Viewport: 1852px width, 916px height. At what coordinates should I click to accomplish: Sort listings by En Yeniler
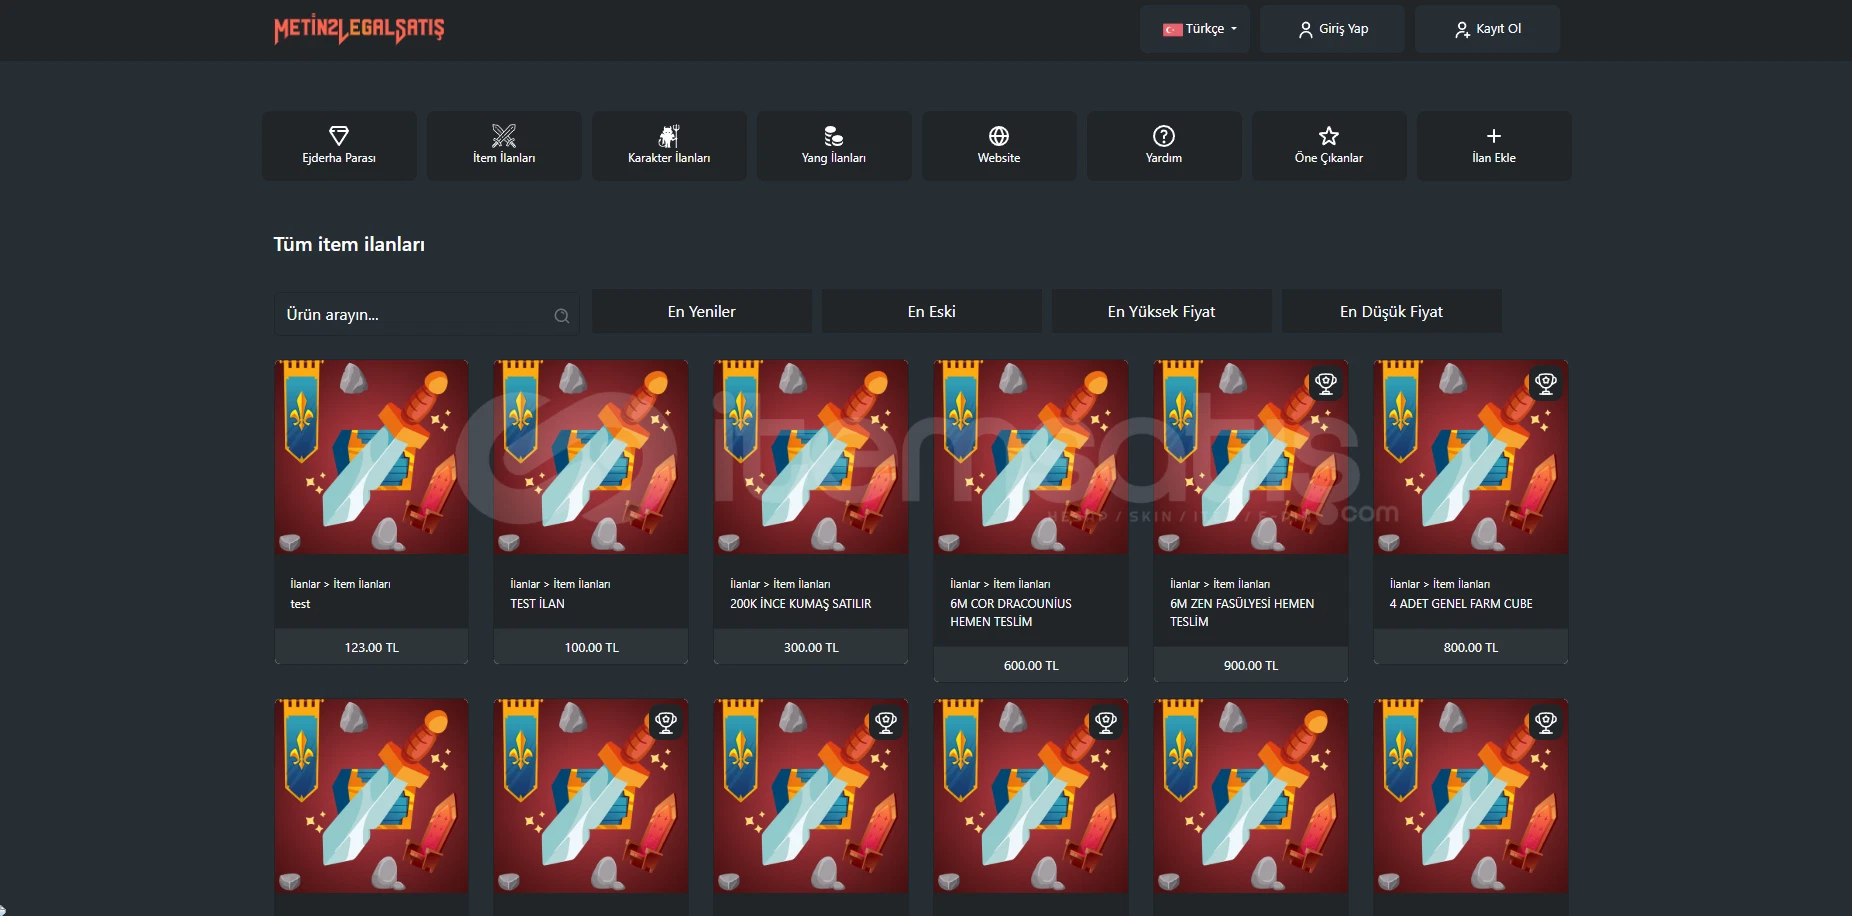click(702, 311)
